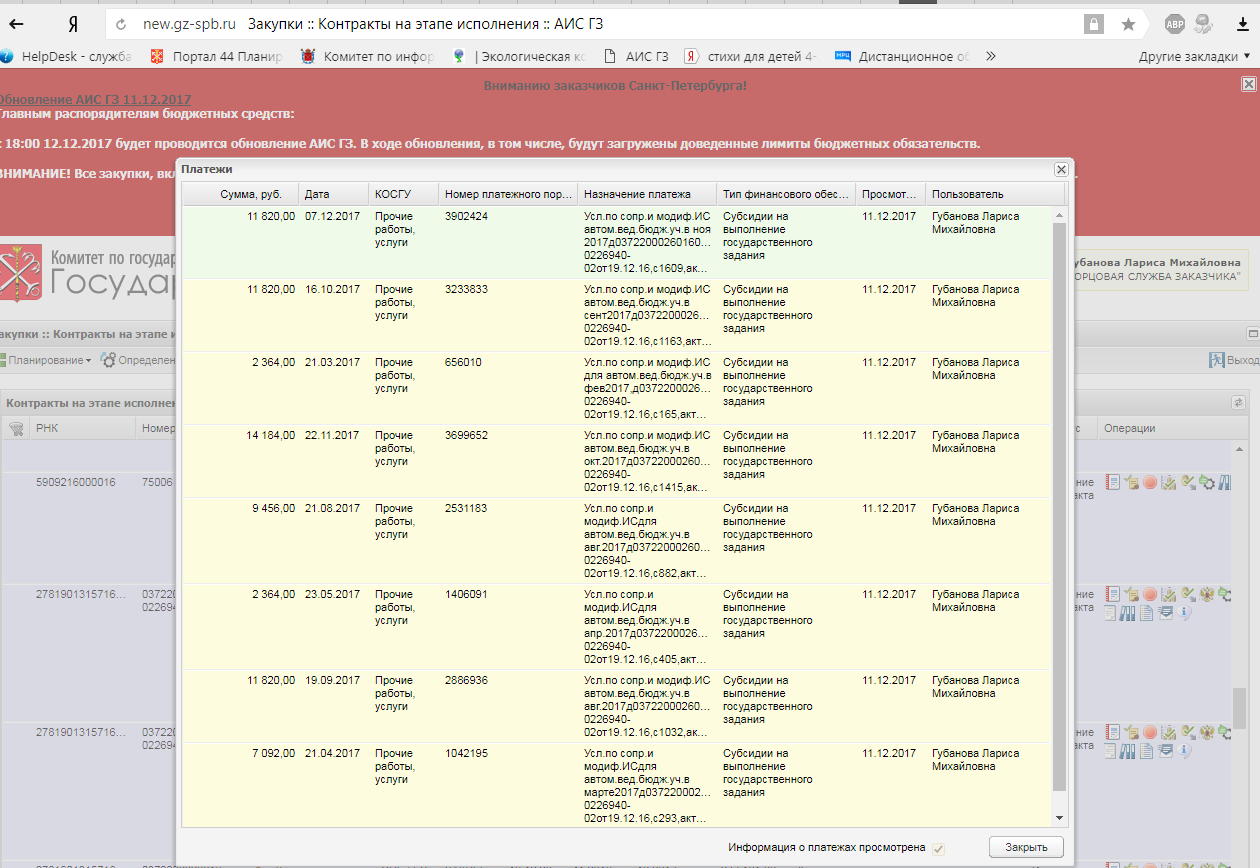This screenshot has width=1260, height=868.
Task: Close the Платежи dialog with the X
Action: (1061, 170)
